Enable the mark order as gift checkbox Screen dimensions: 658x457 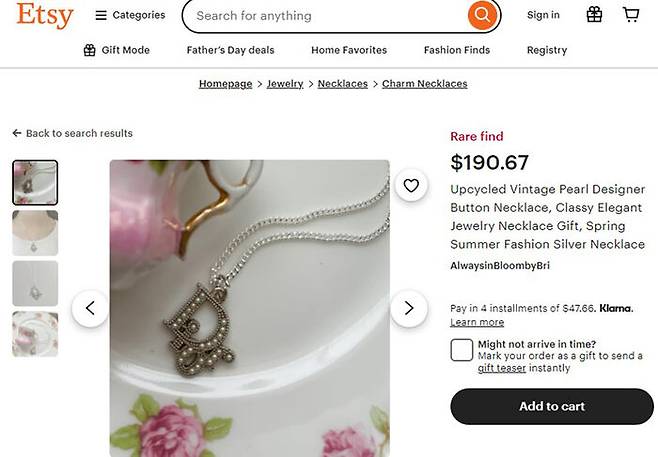click(x=461, y=350)
